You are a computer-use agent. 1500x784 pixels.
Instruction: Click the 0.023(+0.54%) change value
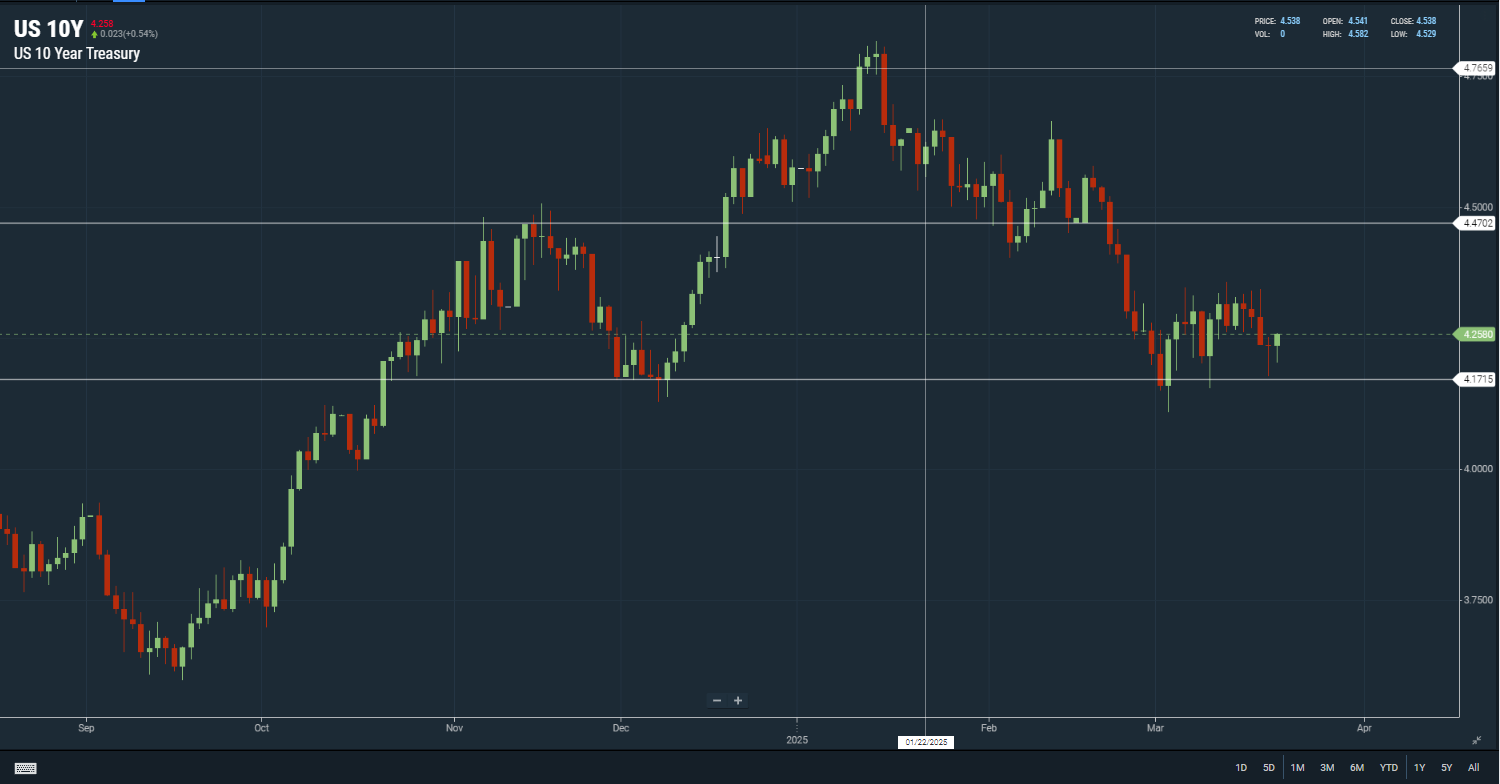[129, 34]
